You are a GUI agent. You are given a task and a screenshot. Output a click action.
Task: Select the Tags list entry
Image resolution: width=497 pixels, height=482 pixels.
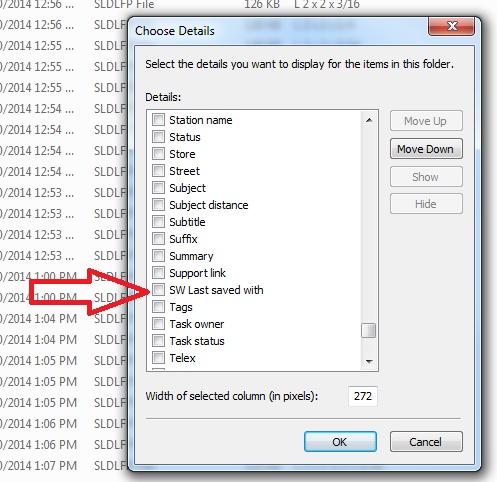tap(181, 307)
